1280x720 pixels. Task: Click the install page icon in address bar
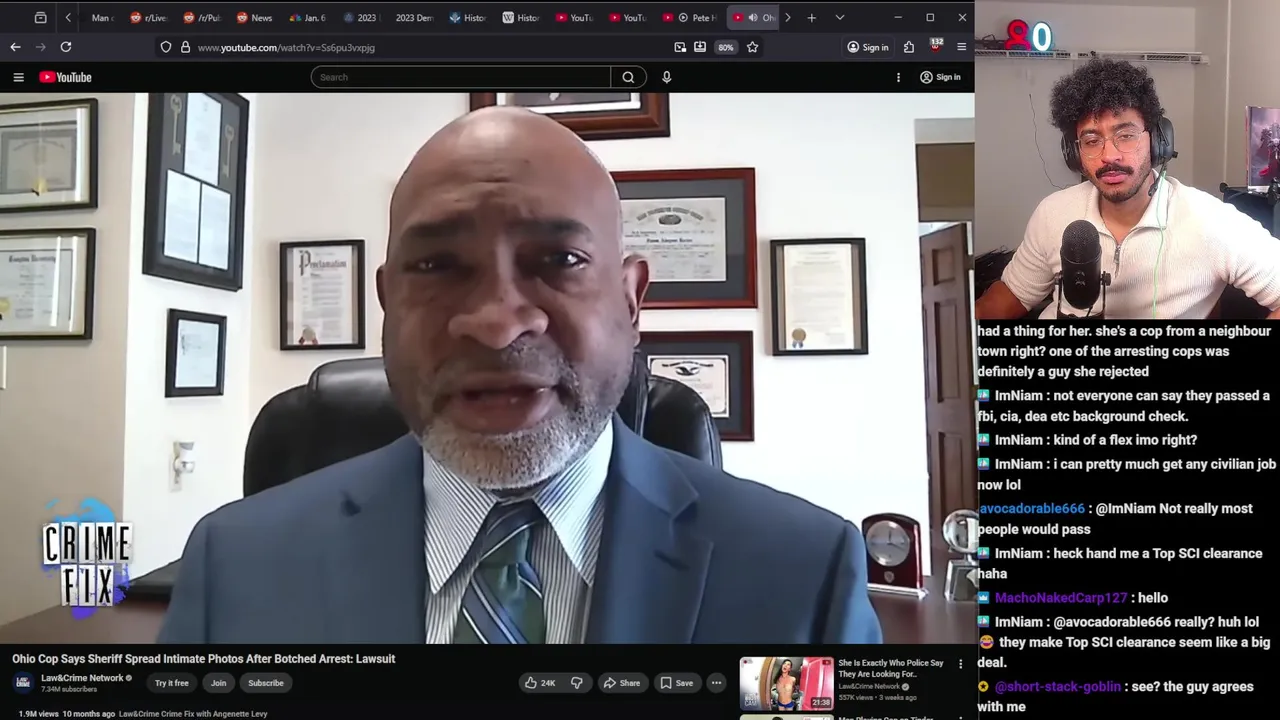(700, 47)
